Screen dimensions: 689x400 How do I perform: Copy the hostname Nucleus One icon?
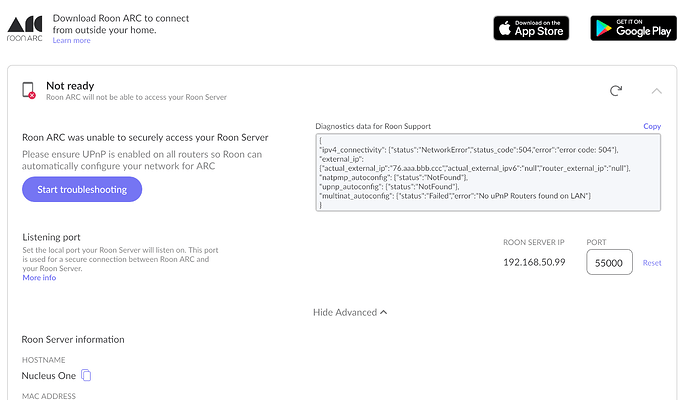tap(86, 375)
